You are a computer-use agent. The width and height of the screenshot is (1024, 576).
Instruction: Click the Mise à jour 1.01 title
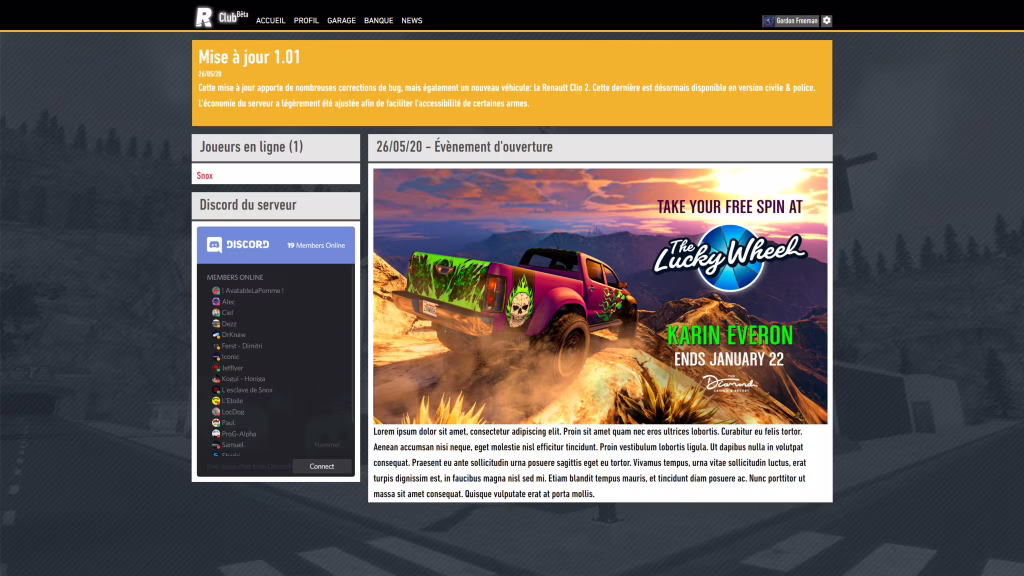tap(249, 57)
